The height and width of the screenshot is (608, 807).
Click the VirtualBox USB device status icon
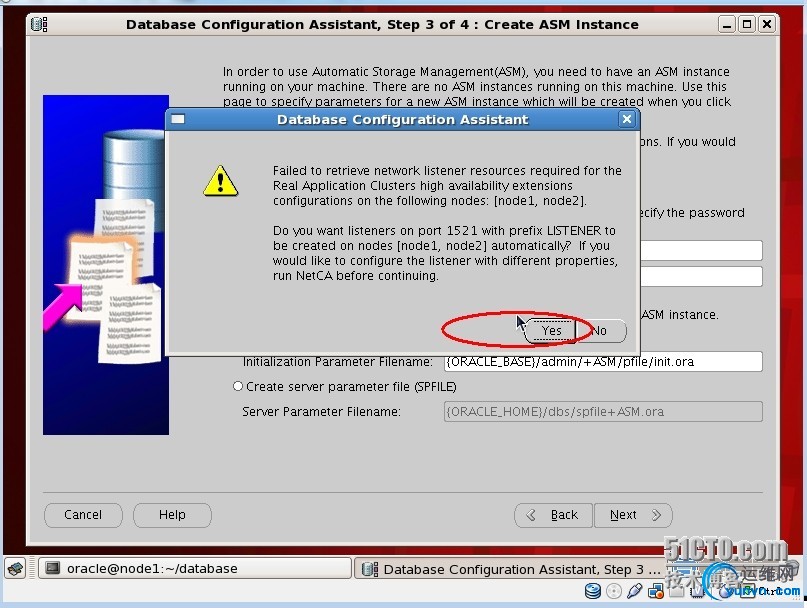click(x=635, y=591)
